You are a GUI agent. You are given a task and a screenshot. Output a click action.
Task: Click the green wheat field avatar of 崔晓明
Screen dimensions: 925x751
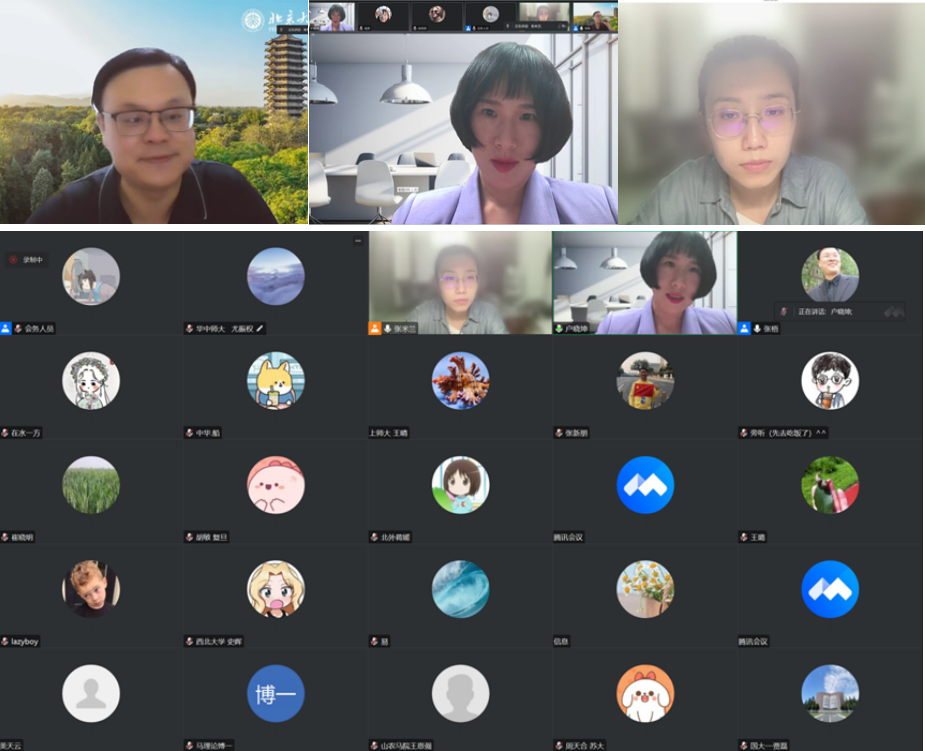tap(91, 485)
